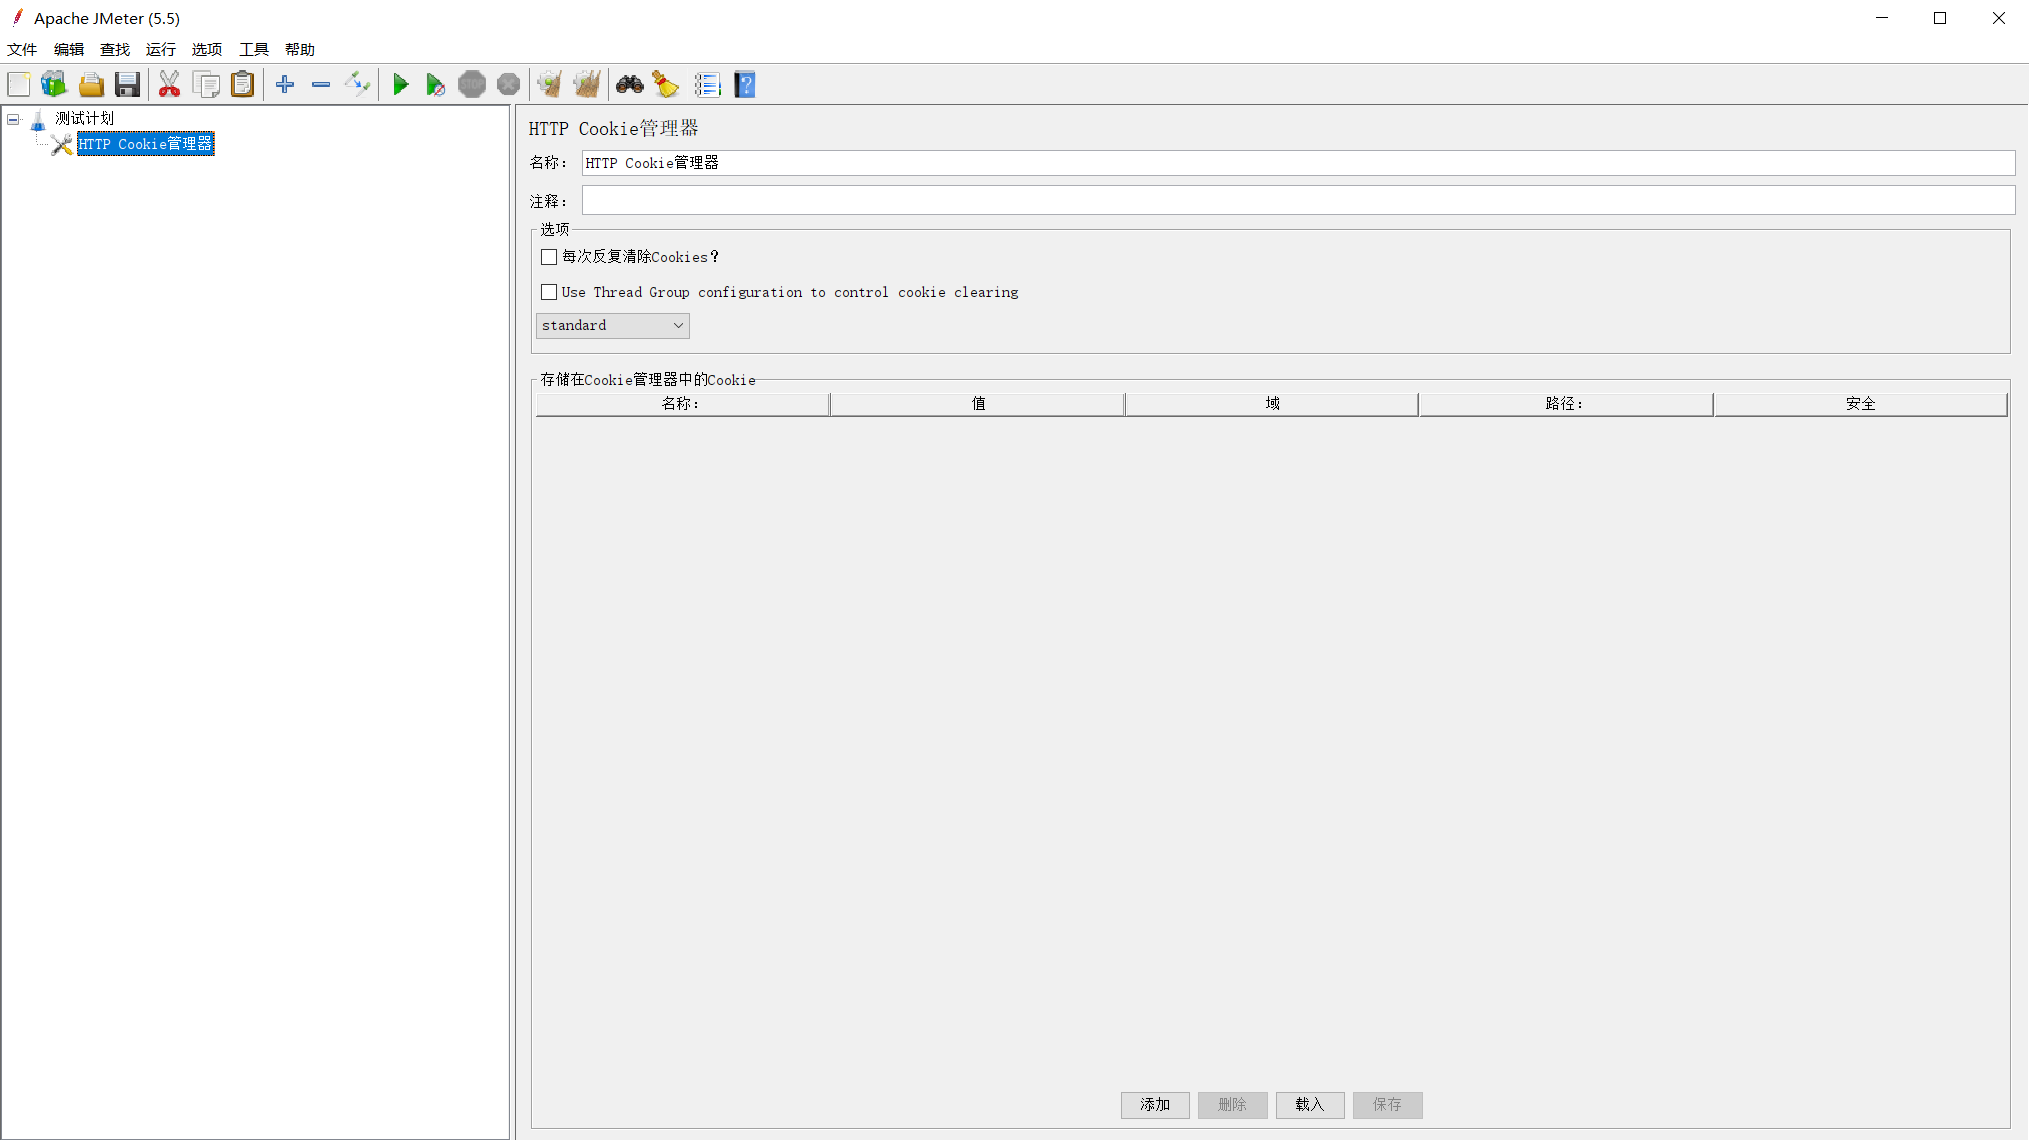Image resolution: width=2029 pixels, height=1140 pixels.
Task: Enable clear cookies each iteration checkbox
Action: point(549,257)
